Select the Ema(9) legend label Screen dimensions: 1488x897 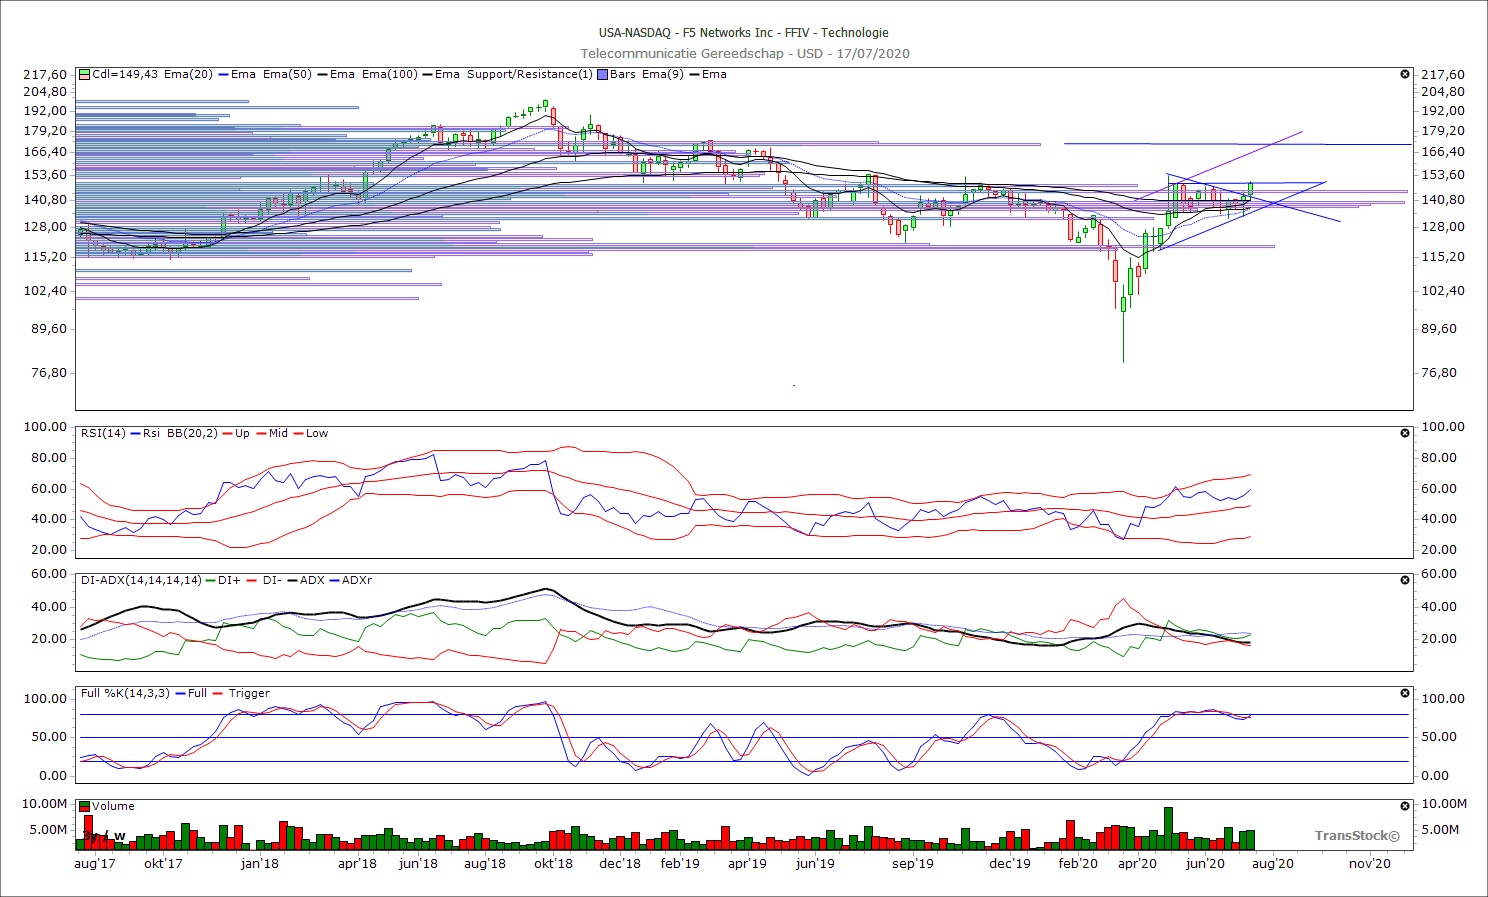tap(661, 74)
